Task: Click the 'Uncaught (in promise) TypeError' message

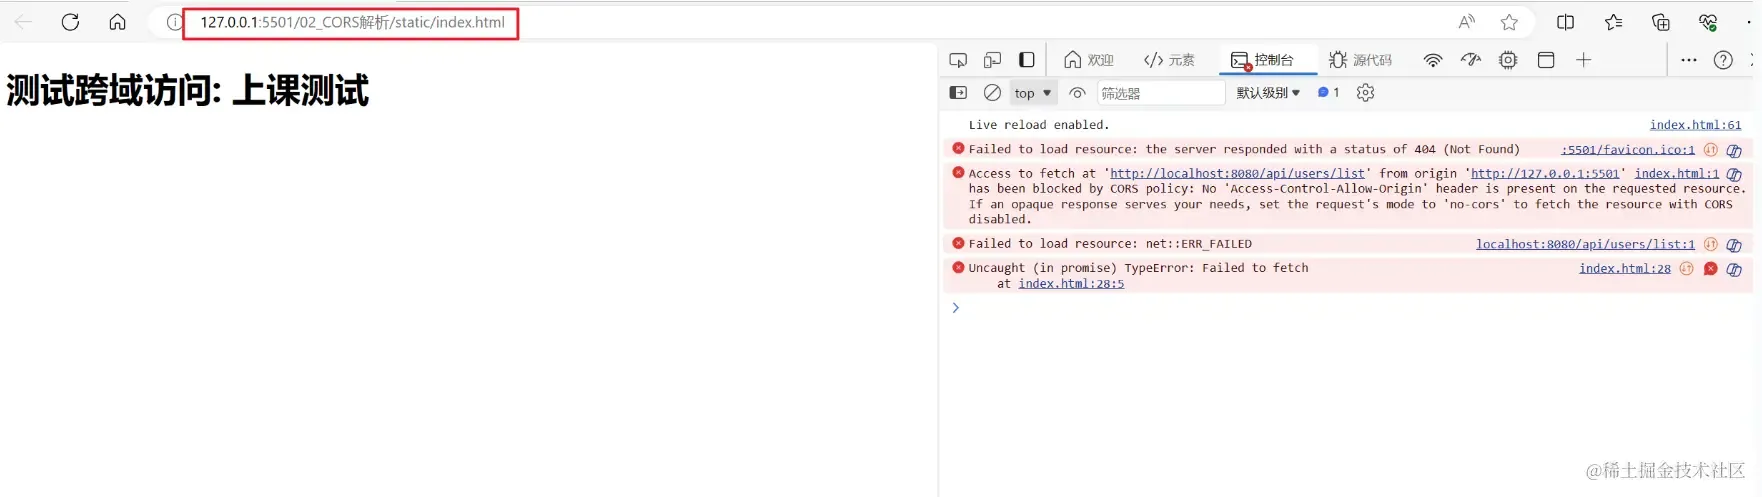Action: 1138,268
